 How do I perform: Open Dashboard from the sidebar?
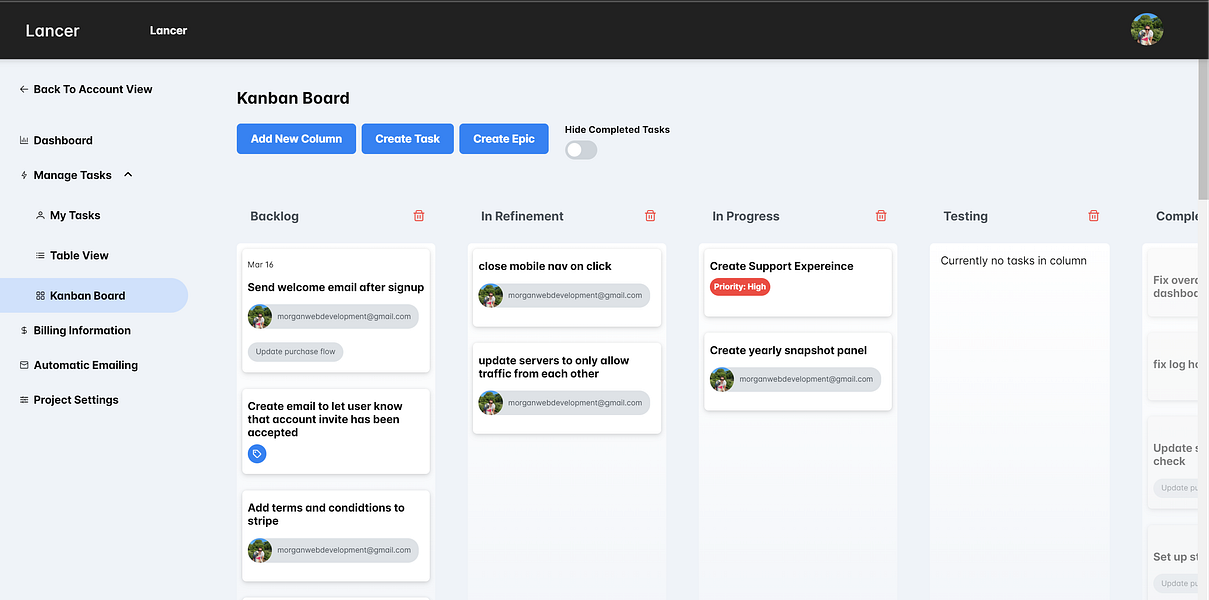click(63, 141)
